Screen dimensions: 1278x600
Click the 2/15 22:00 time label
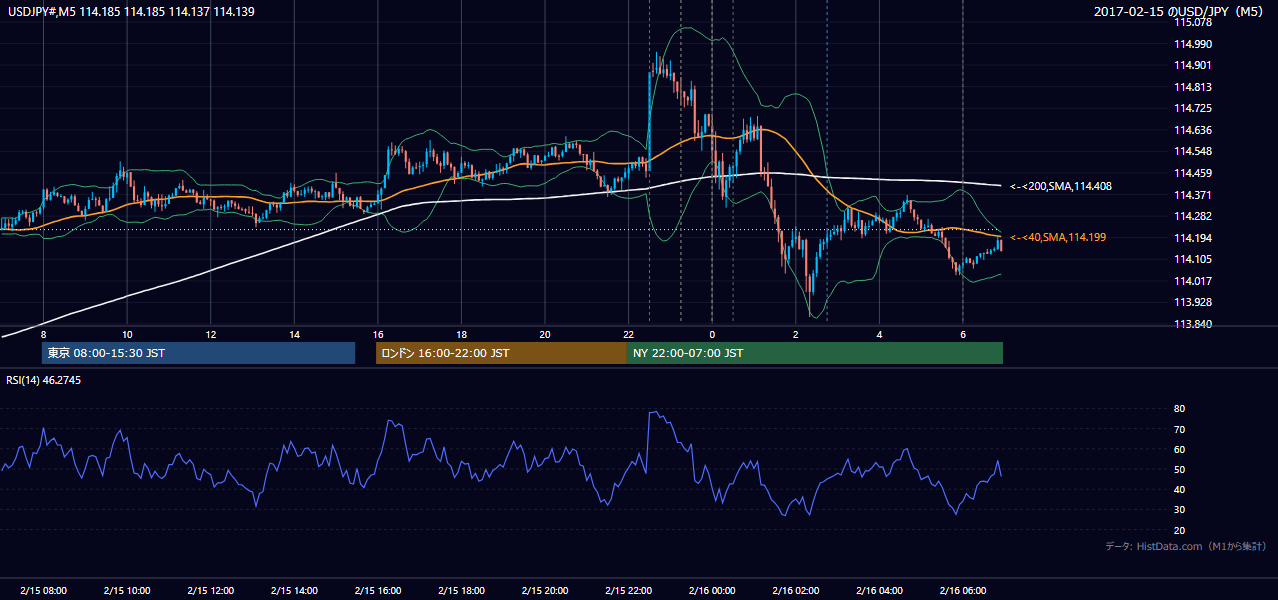[x=628, y=590]
